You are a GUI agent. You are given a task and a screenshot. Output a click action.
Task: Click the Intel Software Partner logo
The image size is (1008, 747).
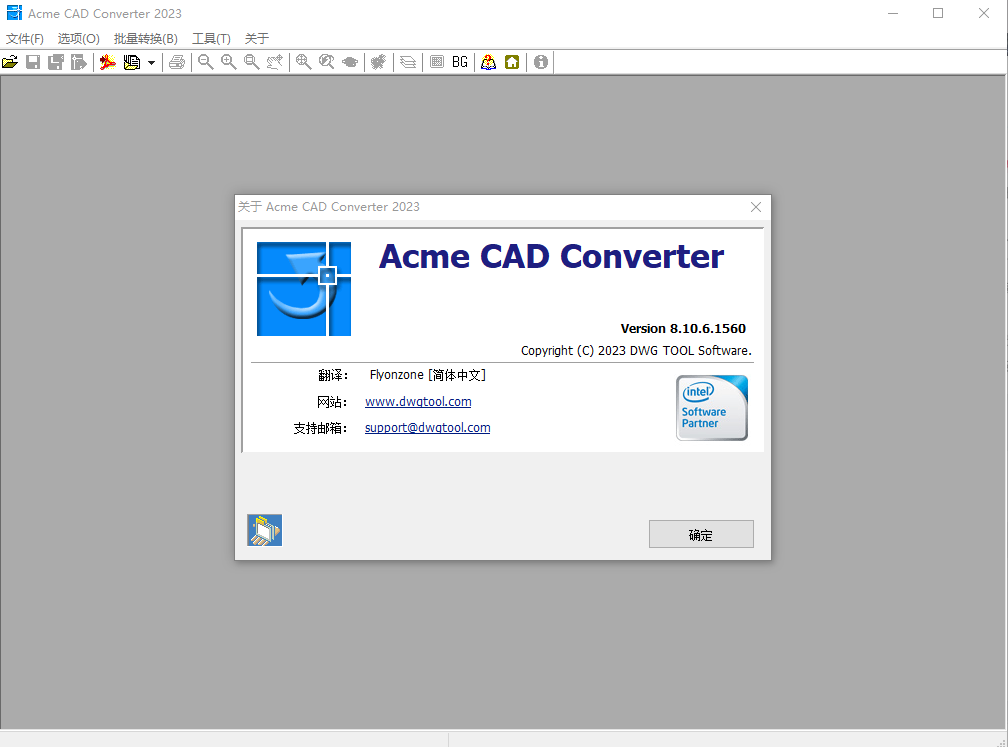pos(711,407)
